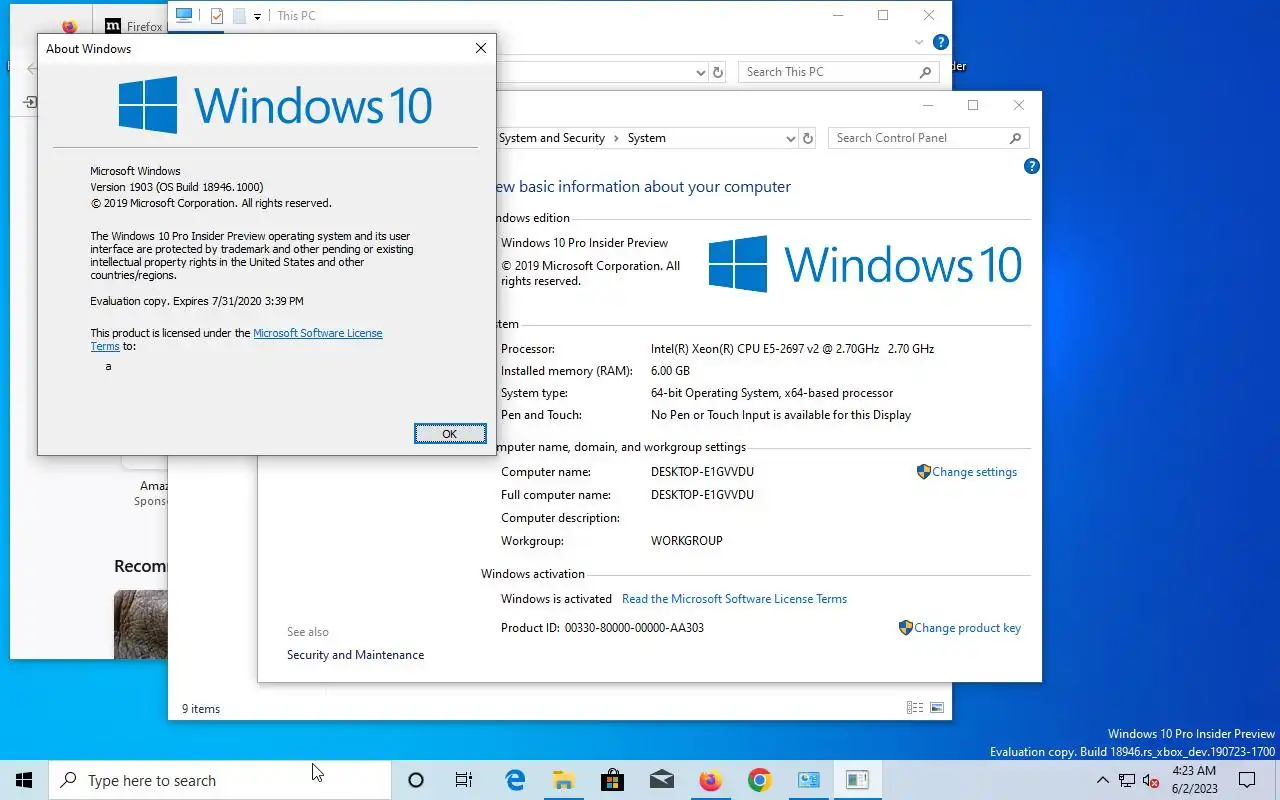Open Read the Microsoft Software License Terms link
Viewport: 1280px width, 800px height.
tap(734, 599)
